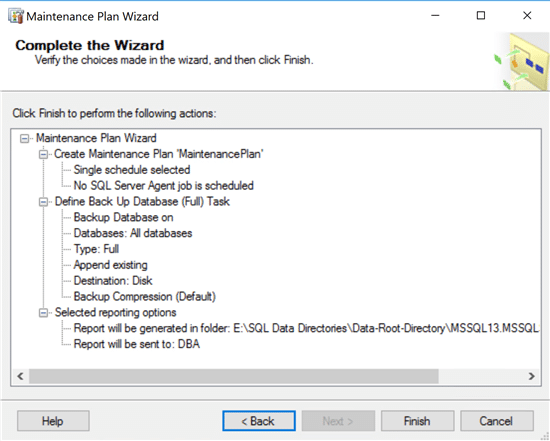
Task: Select the 'Destination: Disk' row
Action: click(113, 281)
